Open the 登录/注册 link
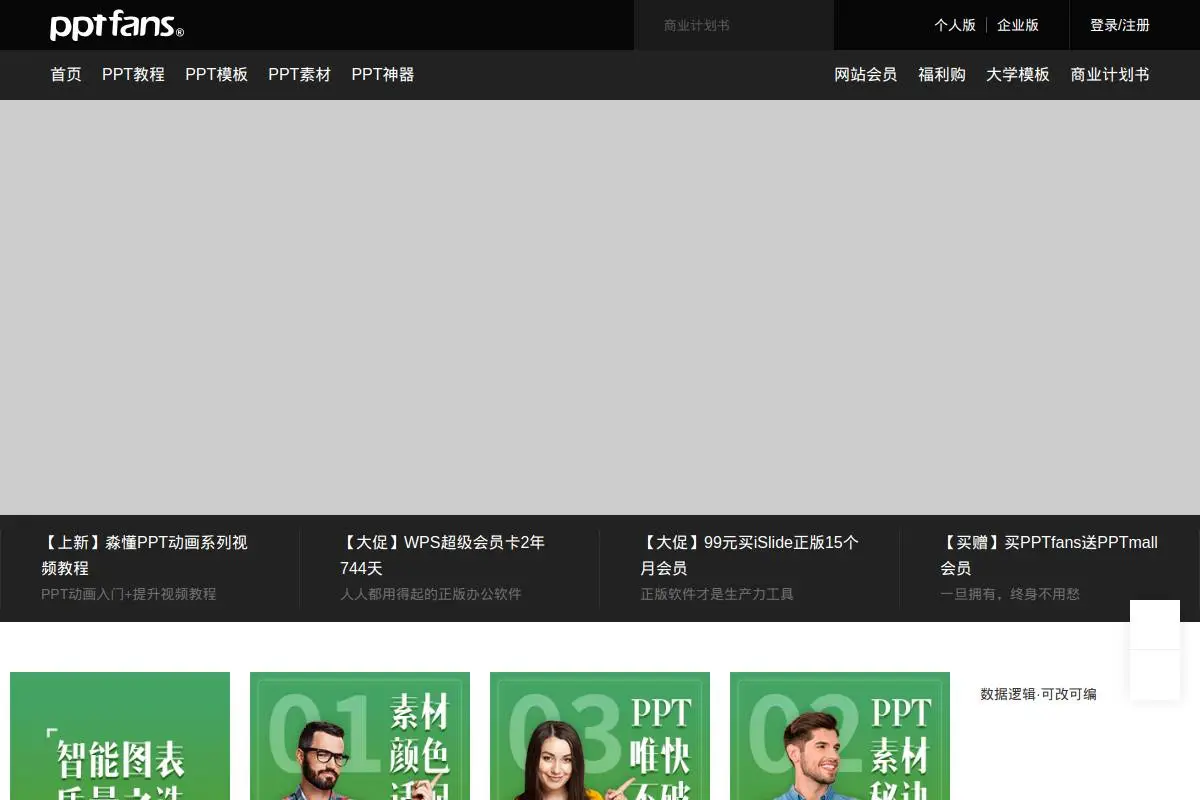Viewport: 1200px width, 800px height. (1120, 25)
